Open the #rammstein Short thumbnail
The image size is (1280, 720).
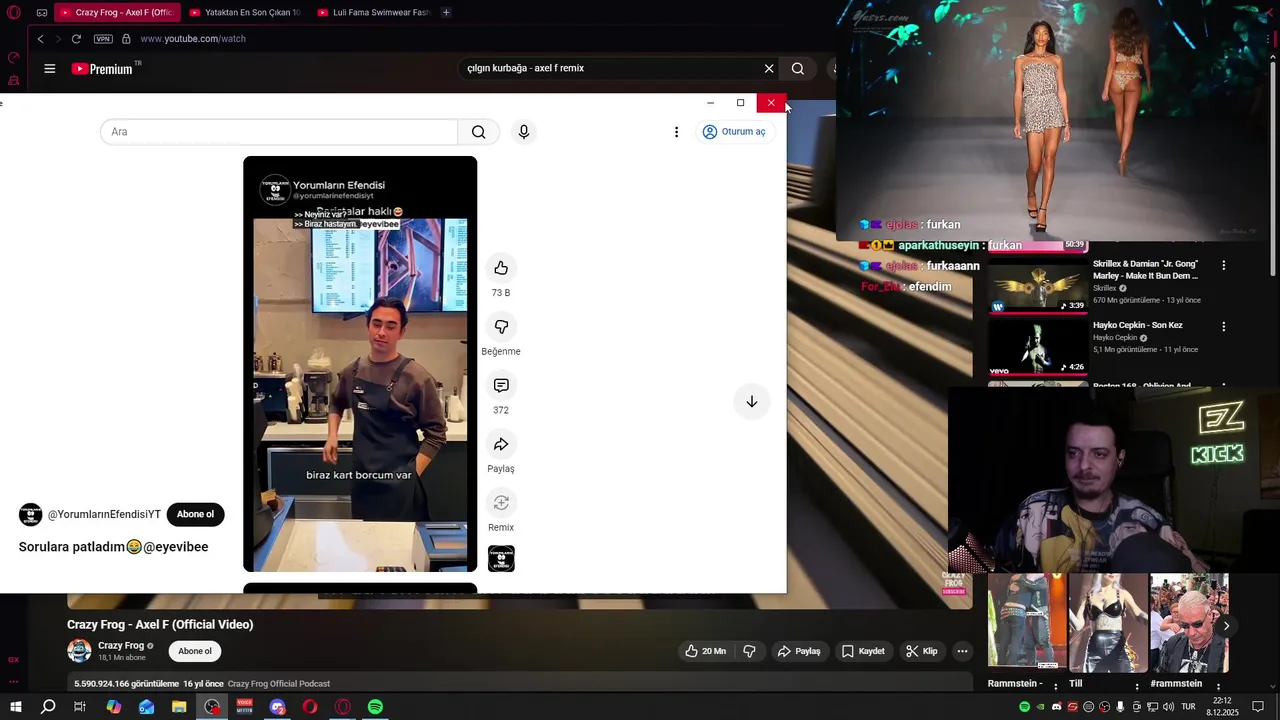click(x=1189, y=622)
